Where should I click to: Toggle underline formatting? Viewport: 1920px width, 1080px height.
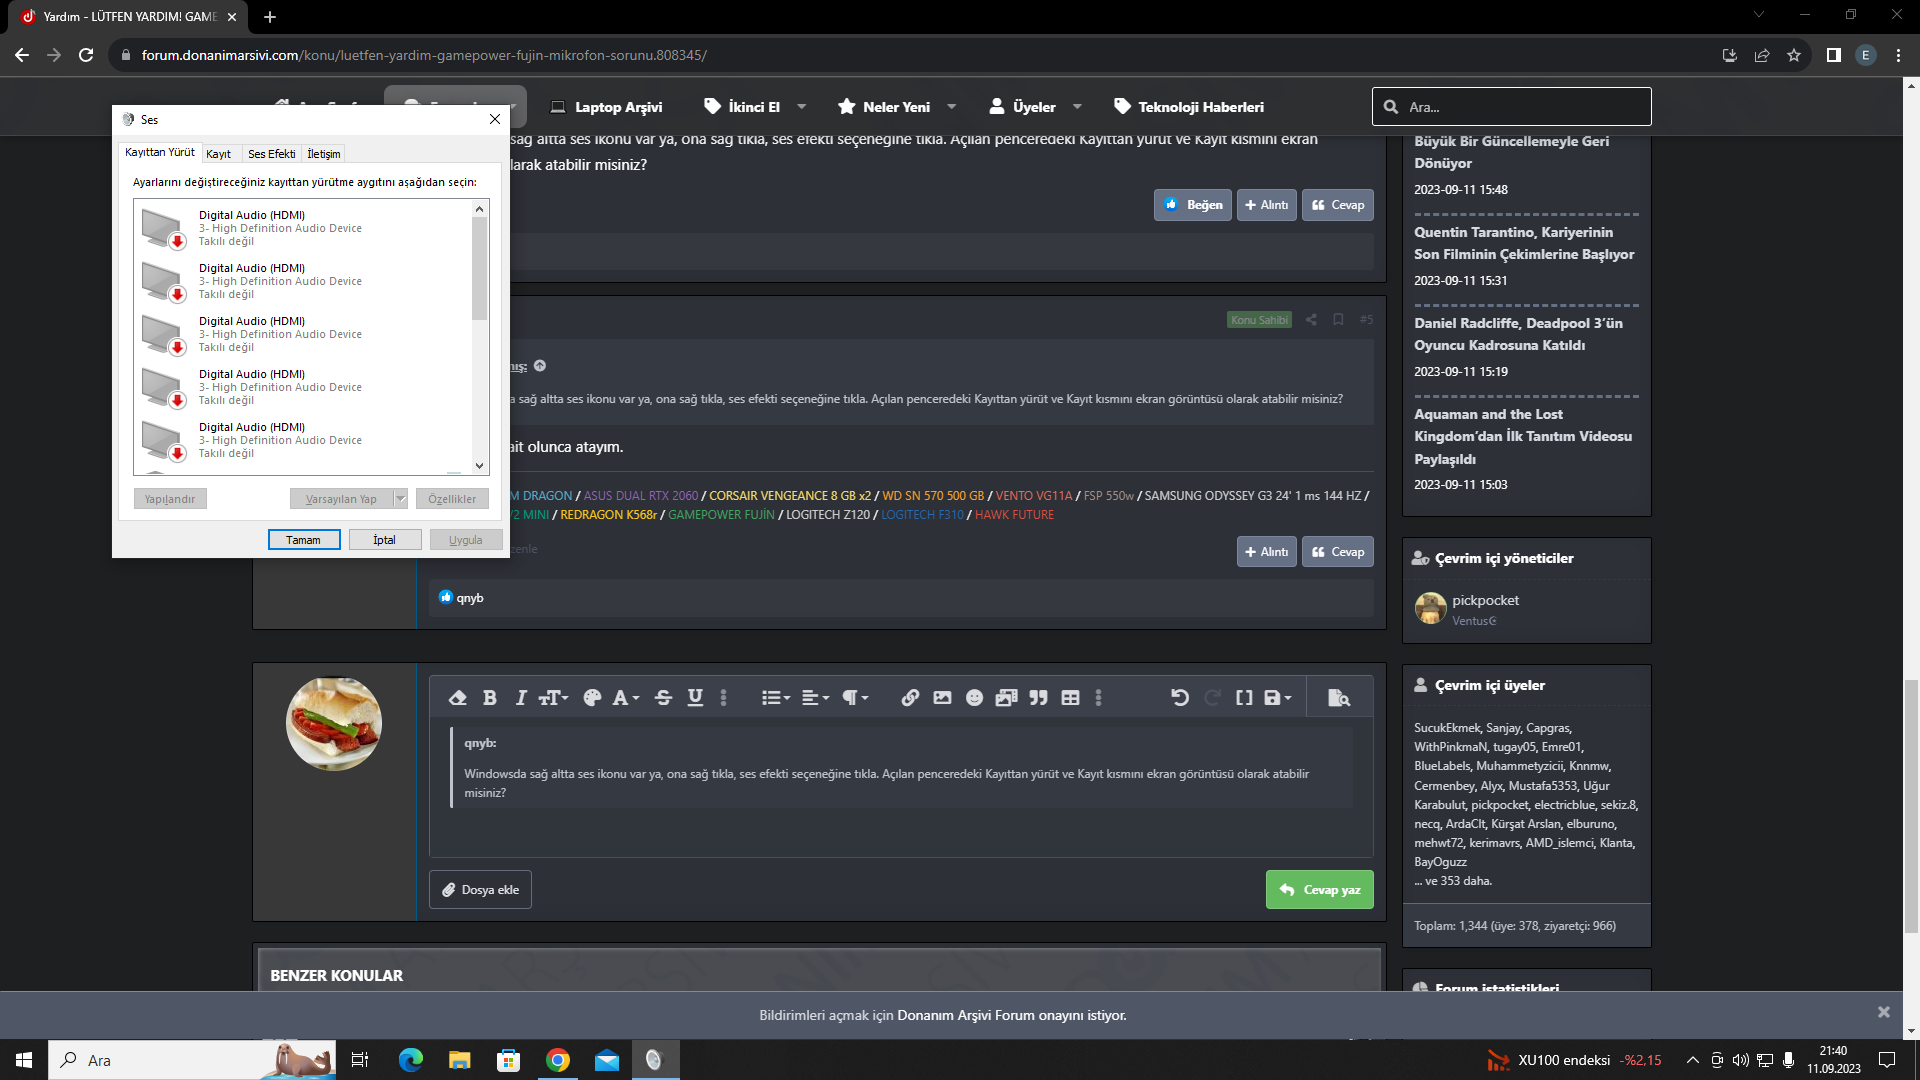(695, 698)
